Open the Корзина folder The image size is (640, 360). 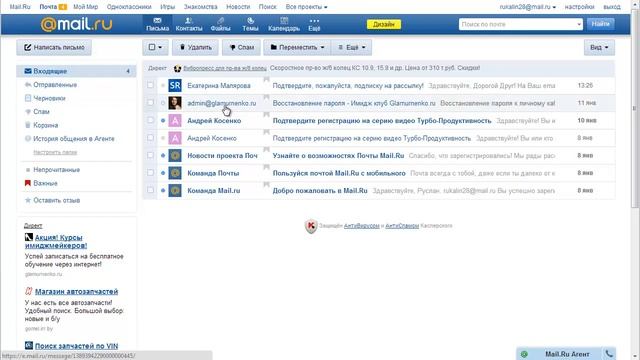click(x=45, y=125)
